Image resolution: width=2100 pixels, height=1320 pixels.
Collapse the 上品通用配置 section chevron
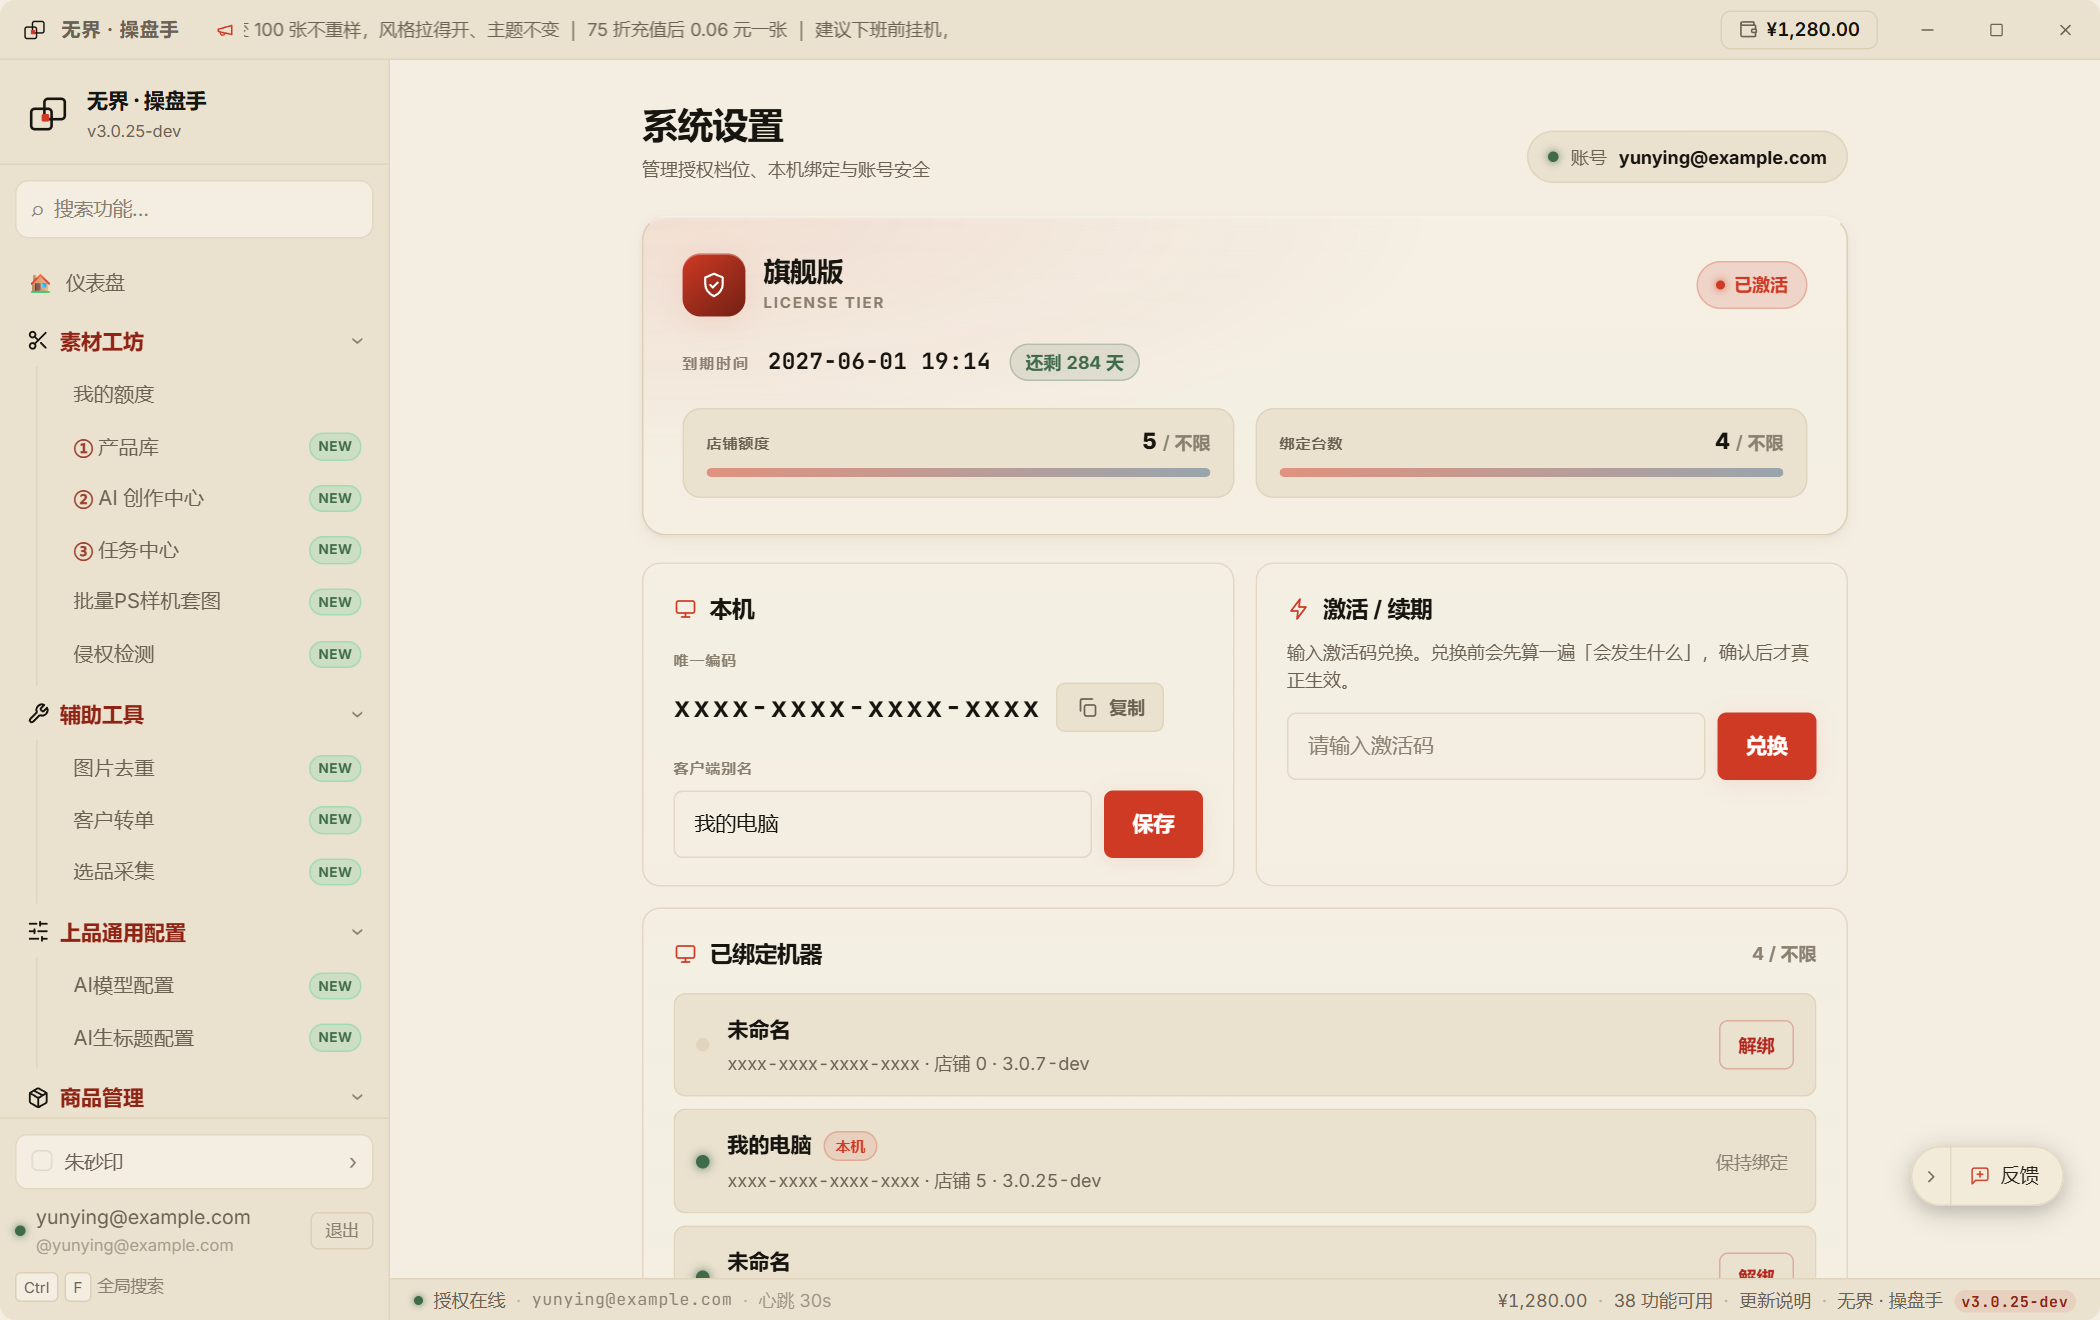(x=357, y=932)
